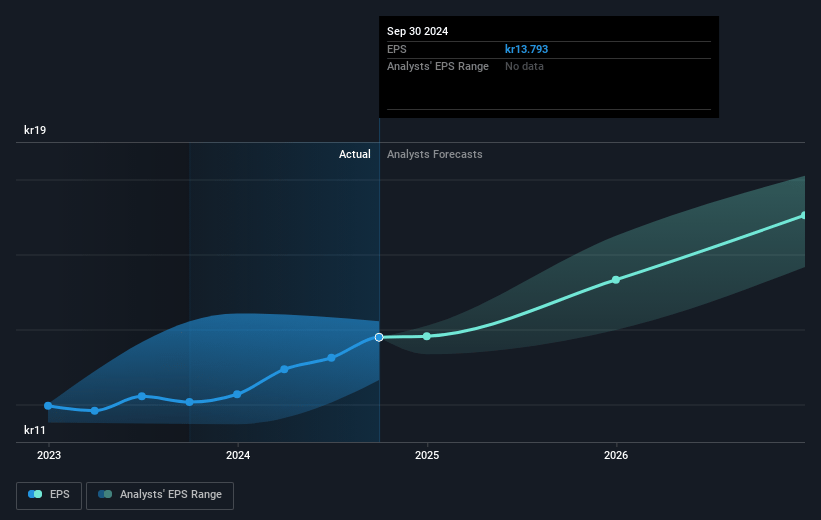Select the Sep 30 2024 highlighted data point

(x=379, y=337)
